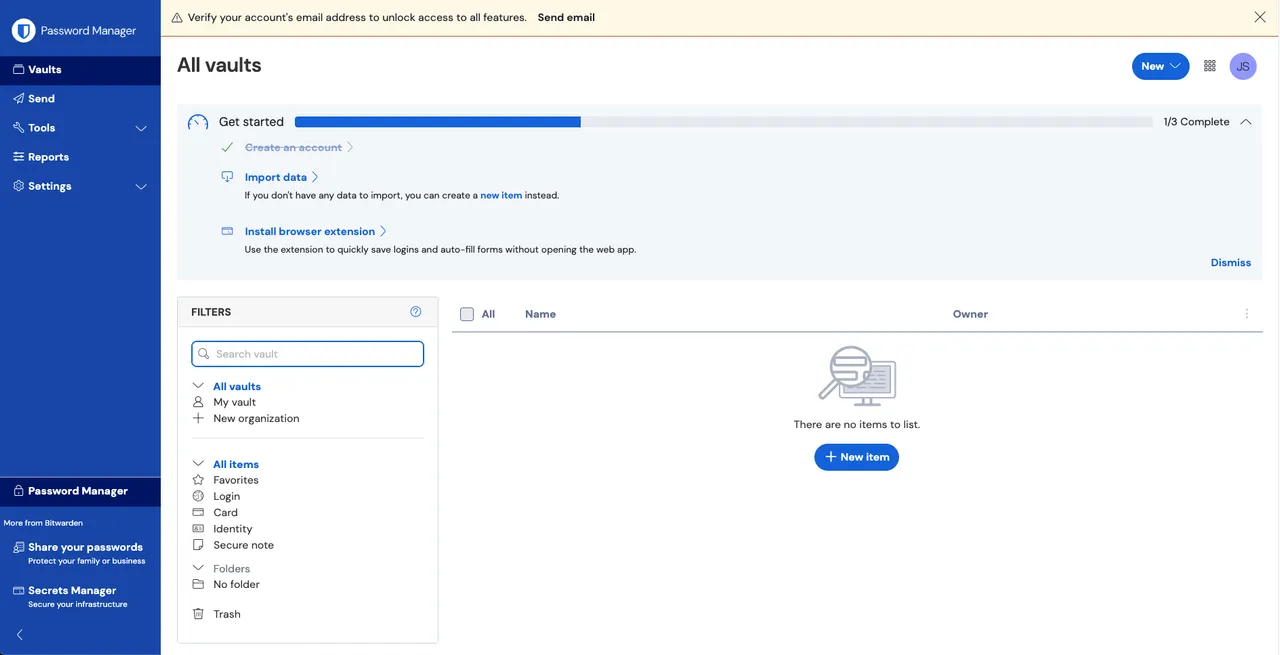
Task: Collapse the sidebar with left chevron
Action: tap(20, 635)
